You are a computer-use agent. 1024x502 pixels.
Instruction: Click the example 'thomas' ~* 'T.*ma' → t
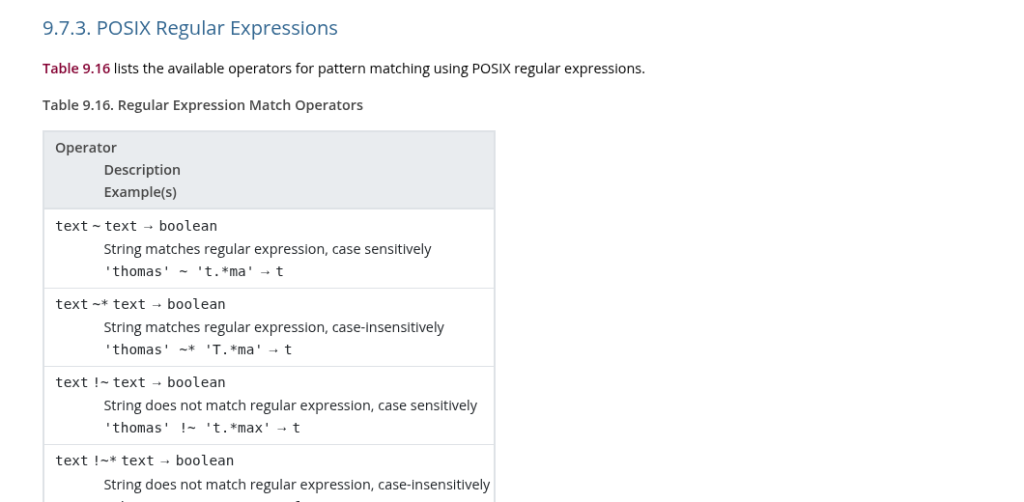coord(198,350)
